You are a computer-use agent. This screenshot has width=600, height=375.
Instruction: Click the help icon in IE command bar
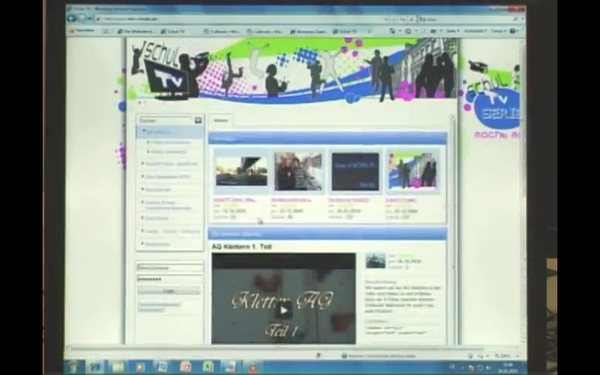tap(514, 31)
